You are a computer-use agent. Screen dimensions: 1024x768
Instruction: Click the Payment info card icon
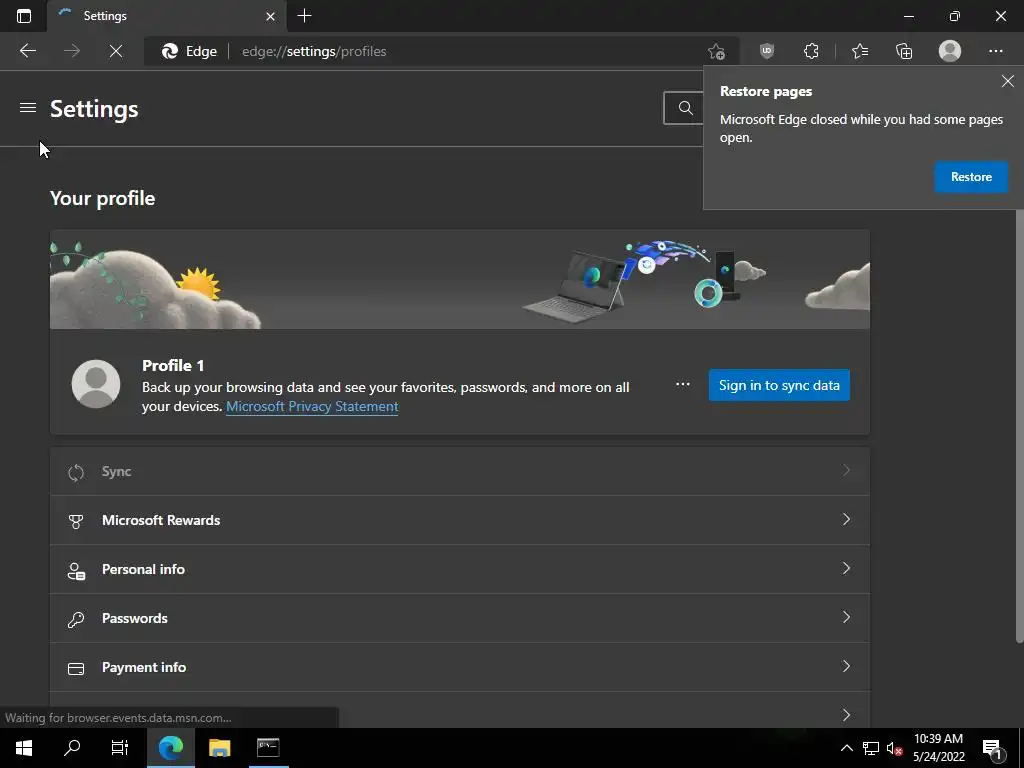pyautogui.click(x=76, y=669)
